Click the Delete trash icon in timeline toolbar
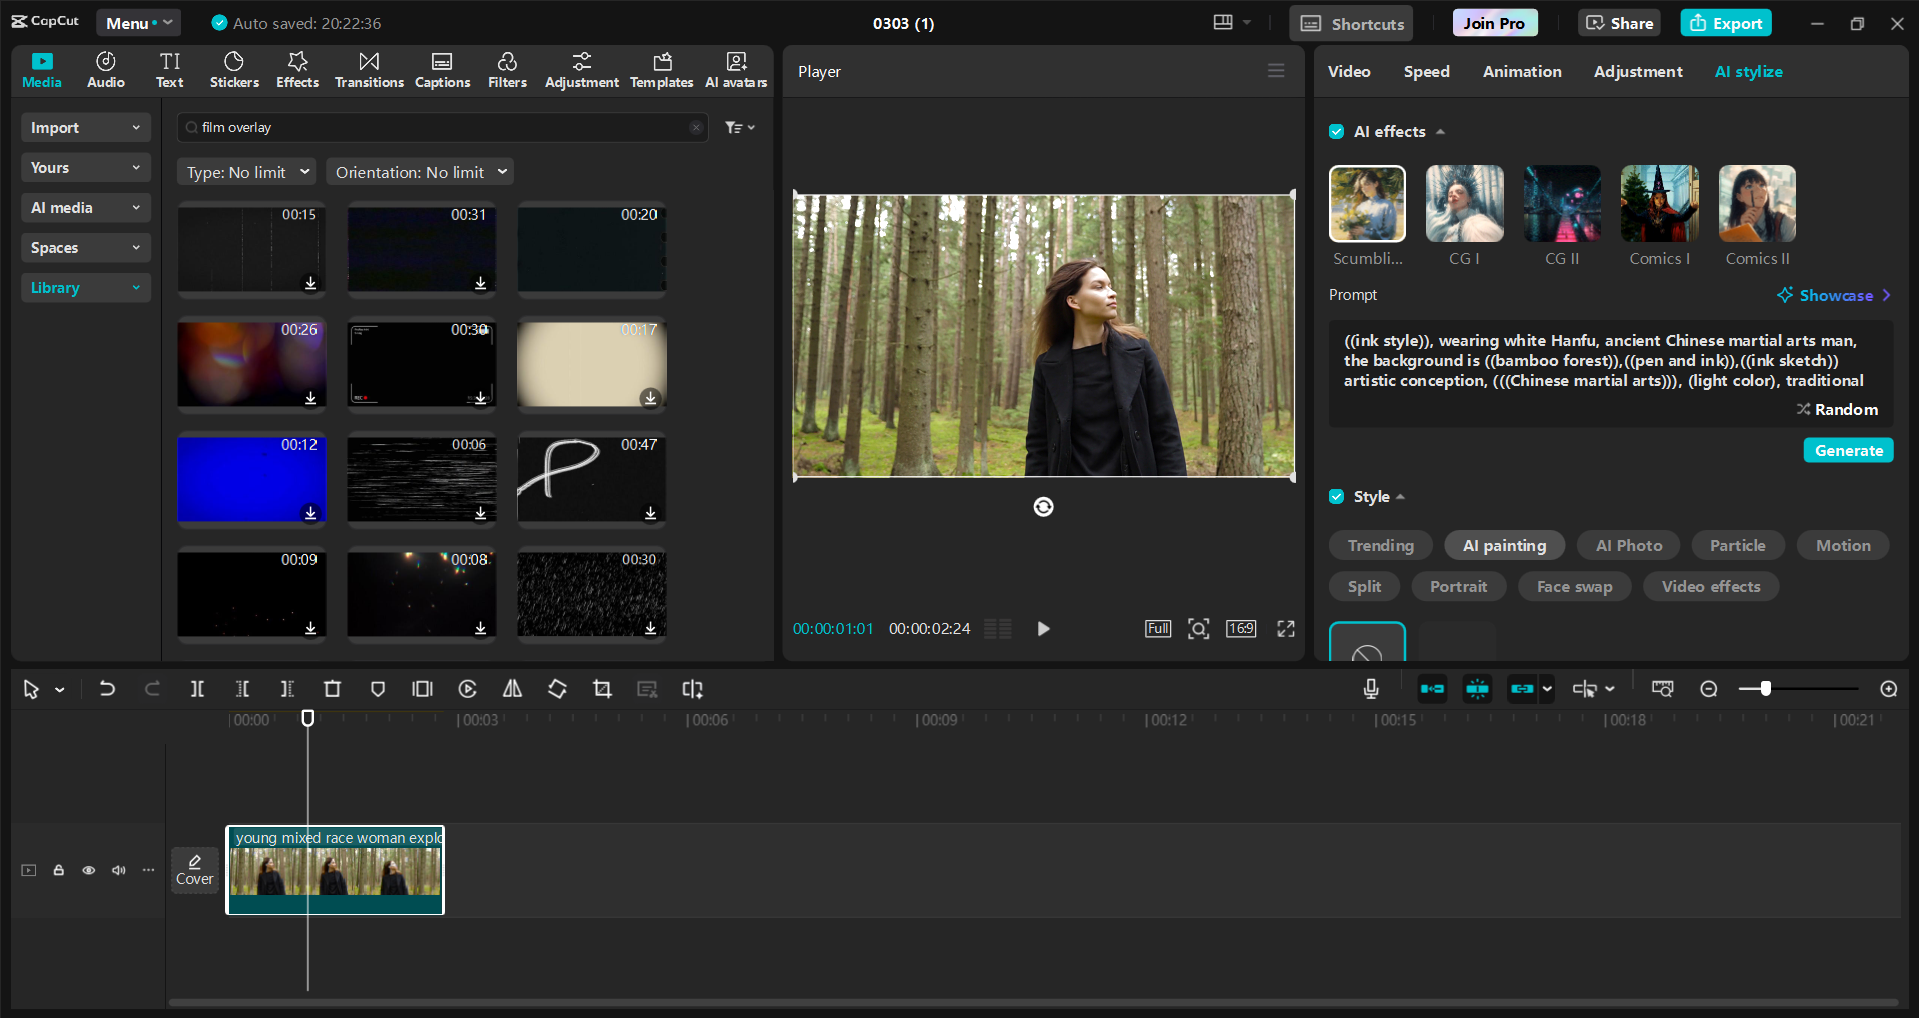The width and height of the screenshot is (1919, 1018). tap(332, 689)
